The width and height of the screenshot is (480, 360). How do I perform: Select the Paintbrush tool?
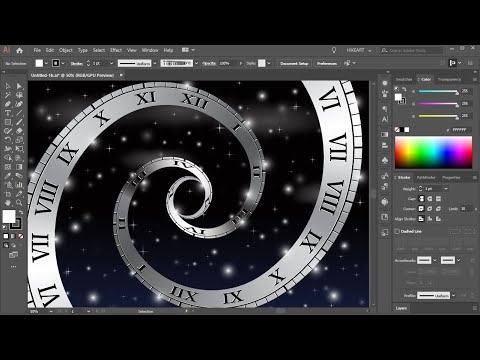19,122
